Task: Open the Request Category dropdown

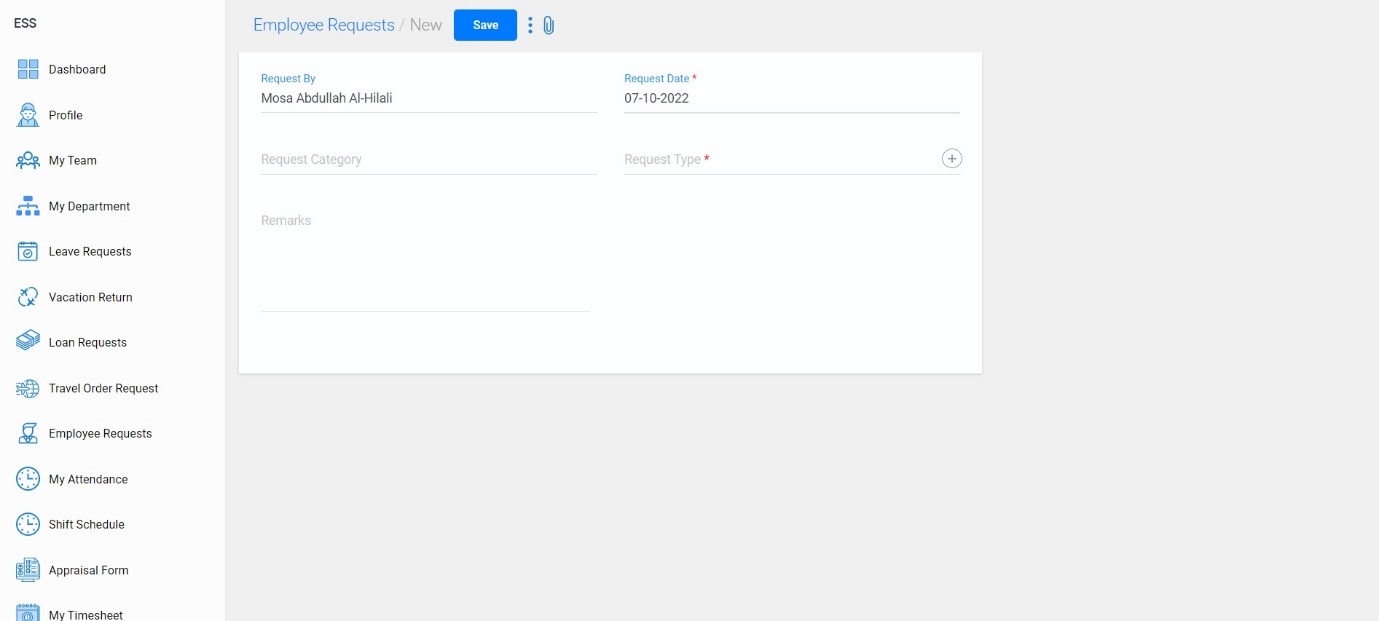Action: [x=428, y=159]
